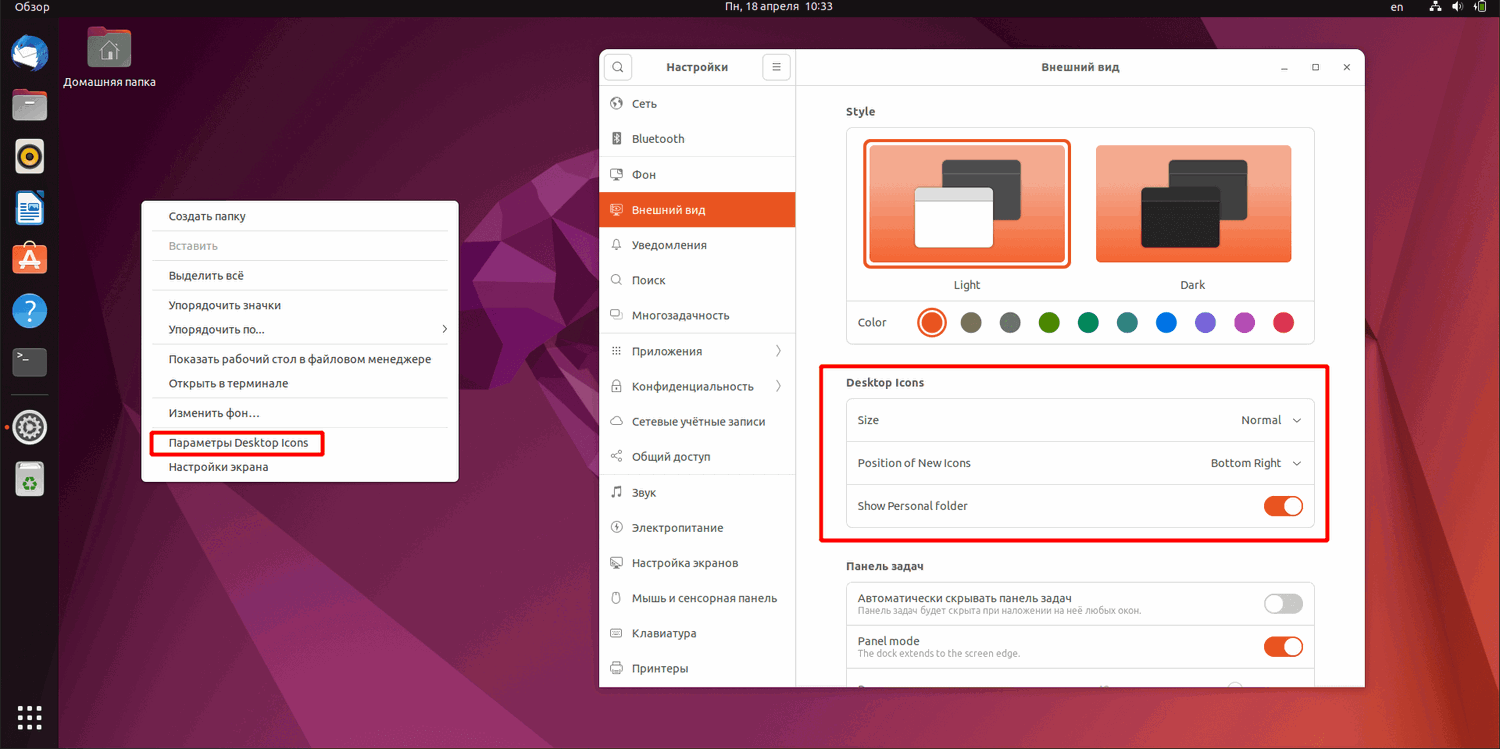Choose Показать рабочий стол в файловом менеджере
1500x749 pixels.
pos(300,359)
